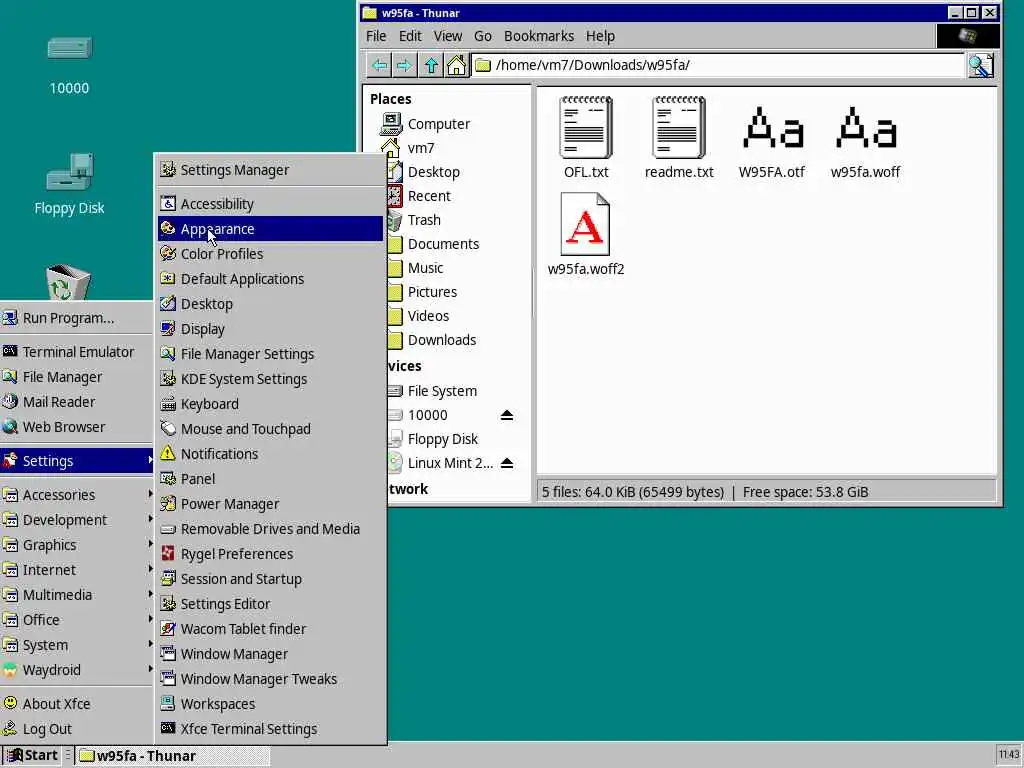This screenshot has height=768, width=1024.
Task: Open Display settings
Action: tap(270, 329)
